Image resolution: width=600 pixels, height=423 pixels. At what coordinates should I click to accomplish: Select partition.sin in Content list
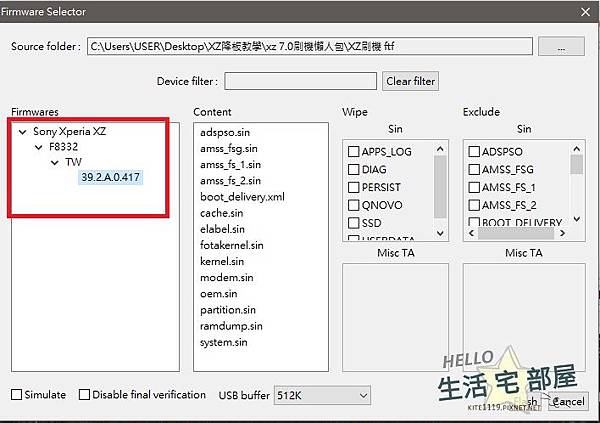pyautogui.click(x=228, y=310)
